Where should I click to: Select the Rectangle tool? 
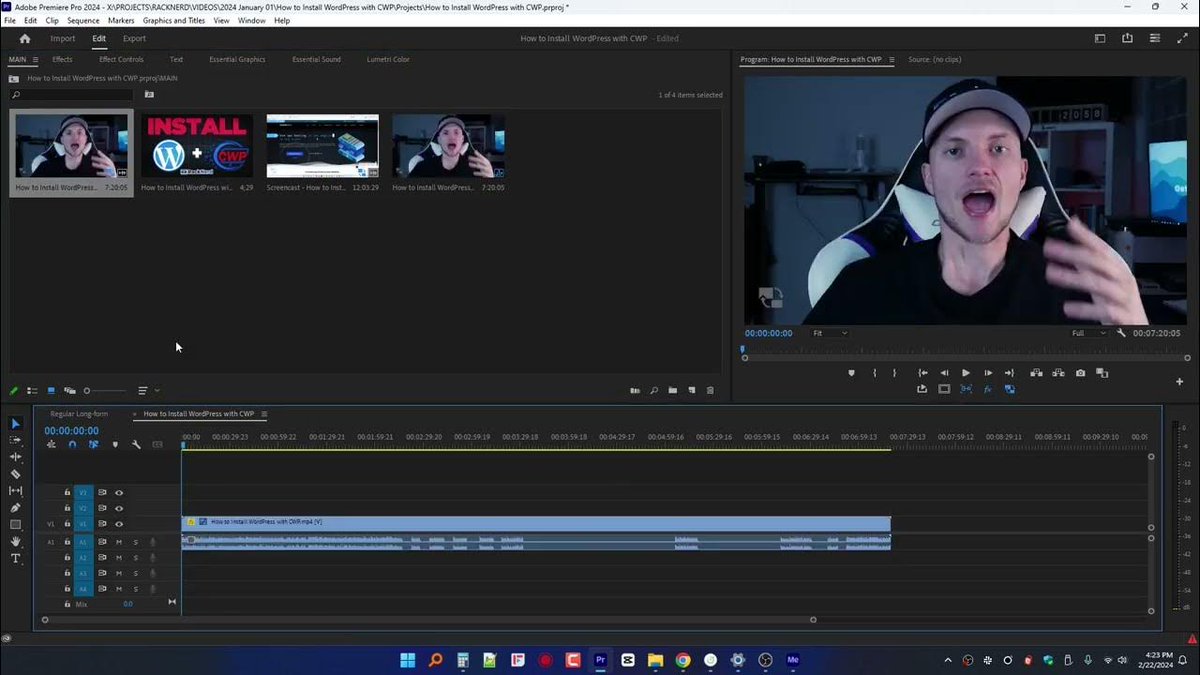click(x=15, y=524)
